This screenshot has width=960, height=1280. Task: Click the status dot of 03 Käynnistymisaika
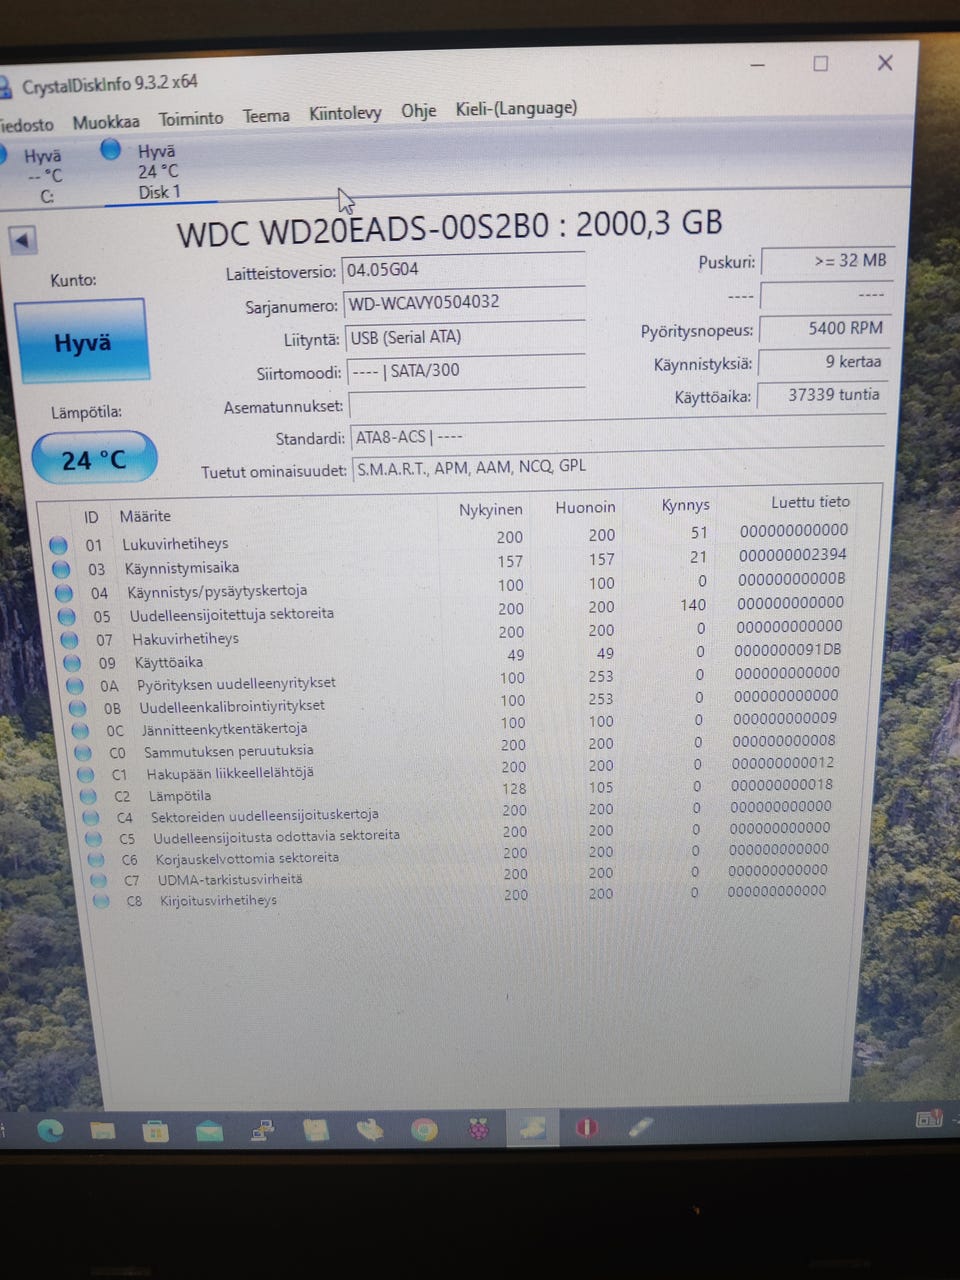click(x=61, y=569)
